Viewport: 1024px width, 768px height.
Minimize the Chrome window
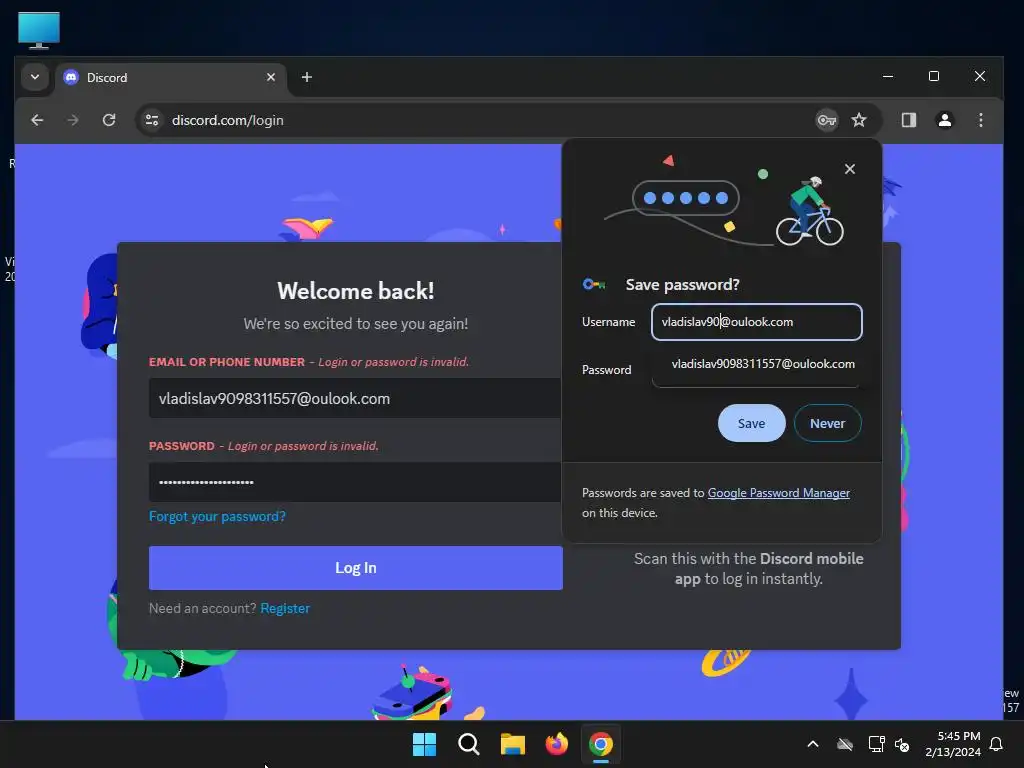point(888,76)
